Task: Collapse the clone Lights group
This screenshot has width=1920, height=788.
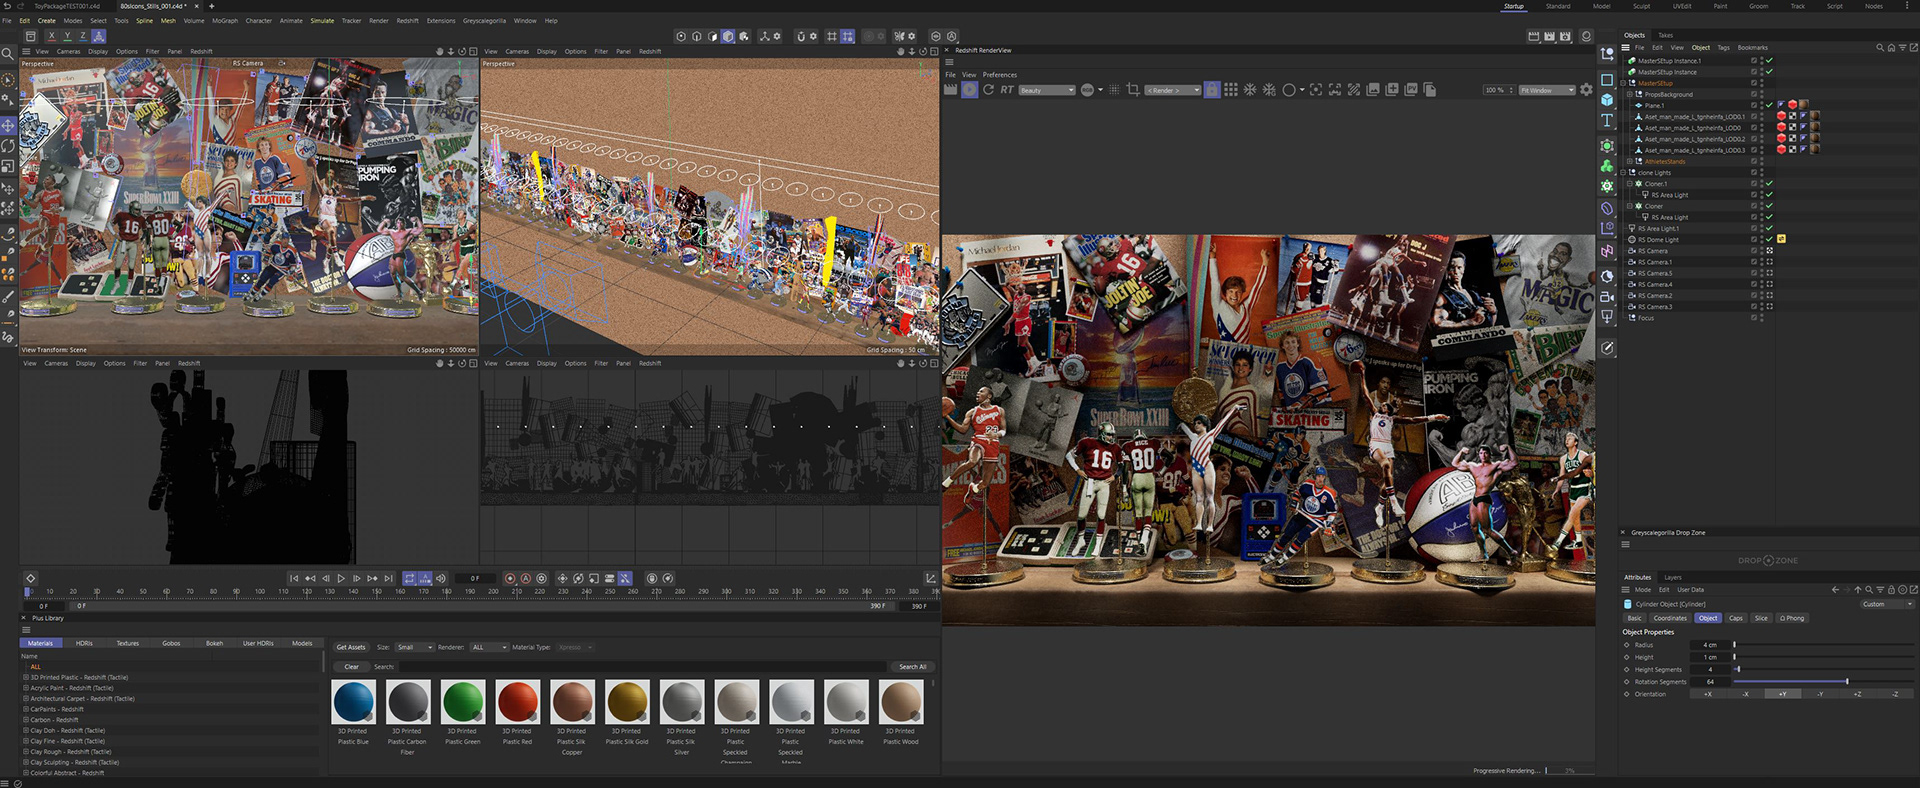Action: (x=1623, y=172)
